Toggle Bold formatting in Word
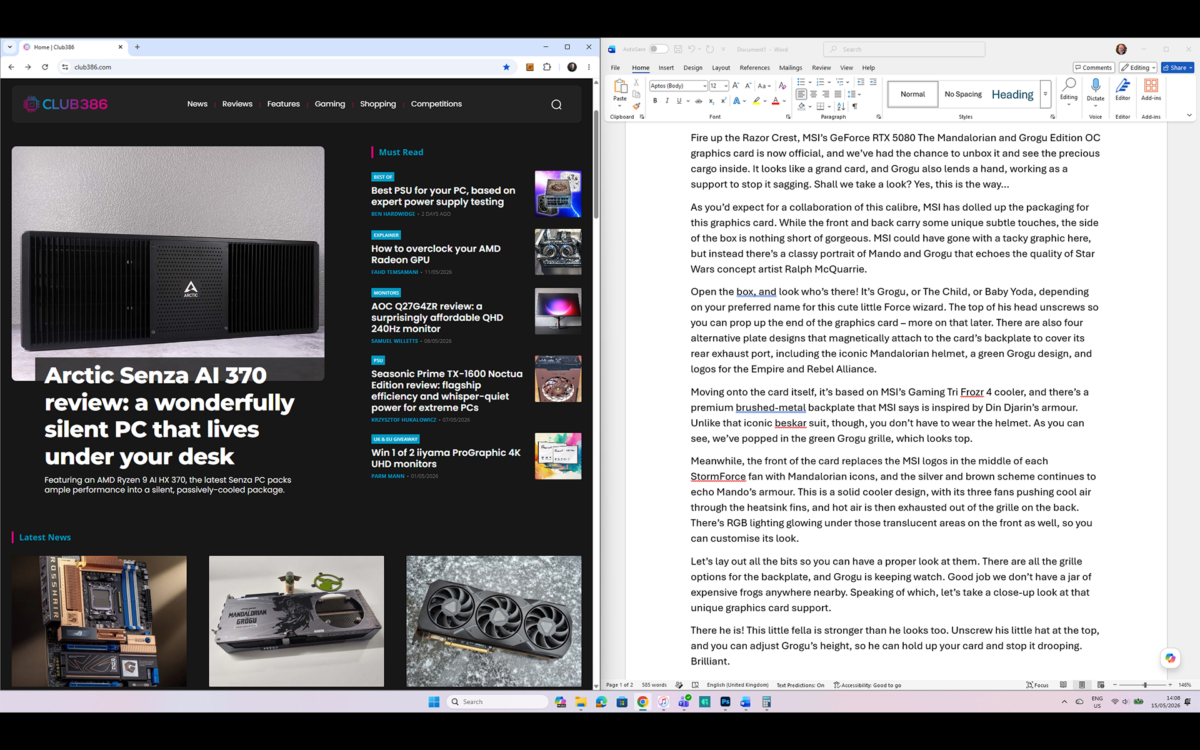Image resolution: width=1200 pixels, height=750 pixels. pos(655,101)
